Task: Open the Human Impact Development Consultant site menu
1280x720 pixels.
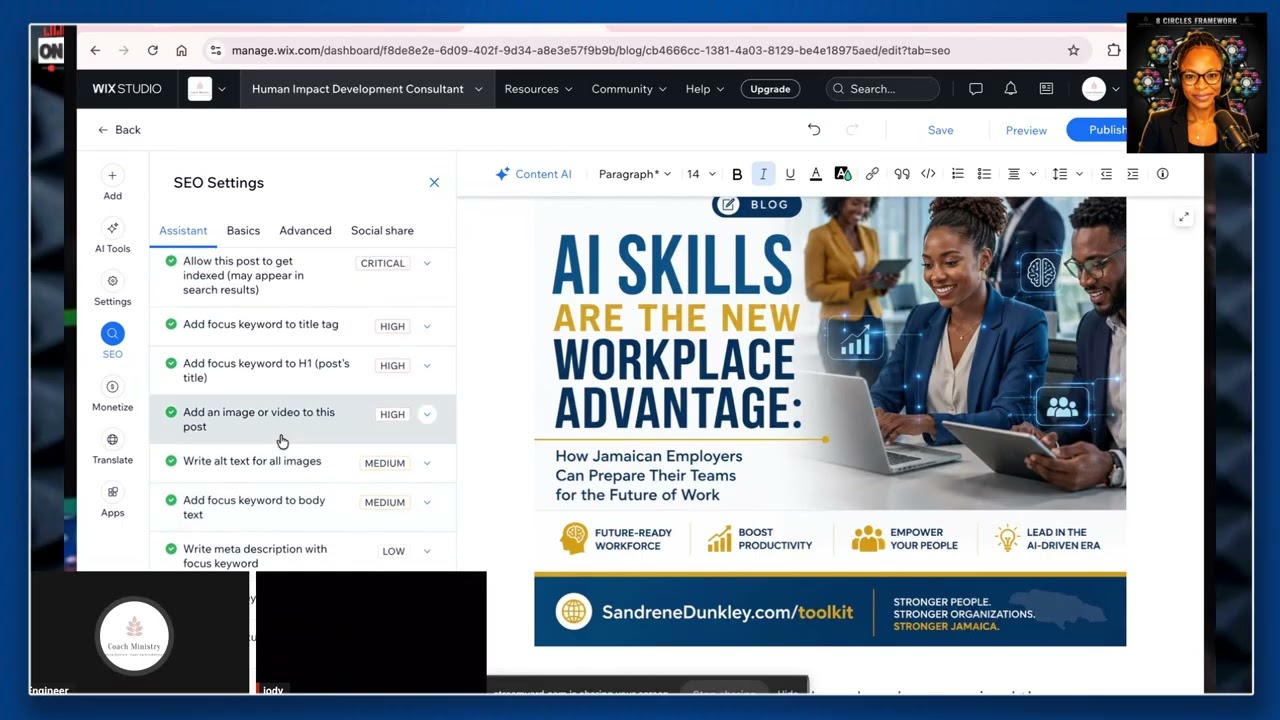Action: 367,89
